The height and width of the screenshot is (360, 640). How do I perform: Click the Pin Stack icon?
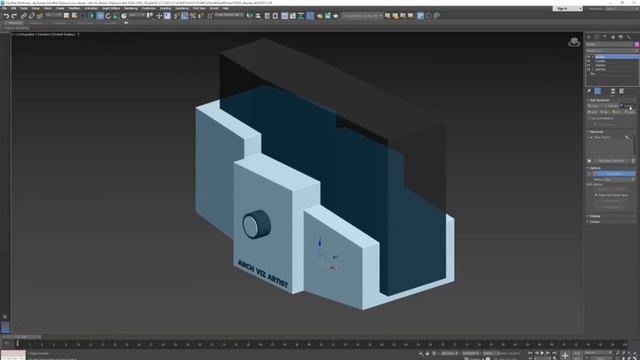[589, 91]
